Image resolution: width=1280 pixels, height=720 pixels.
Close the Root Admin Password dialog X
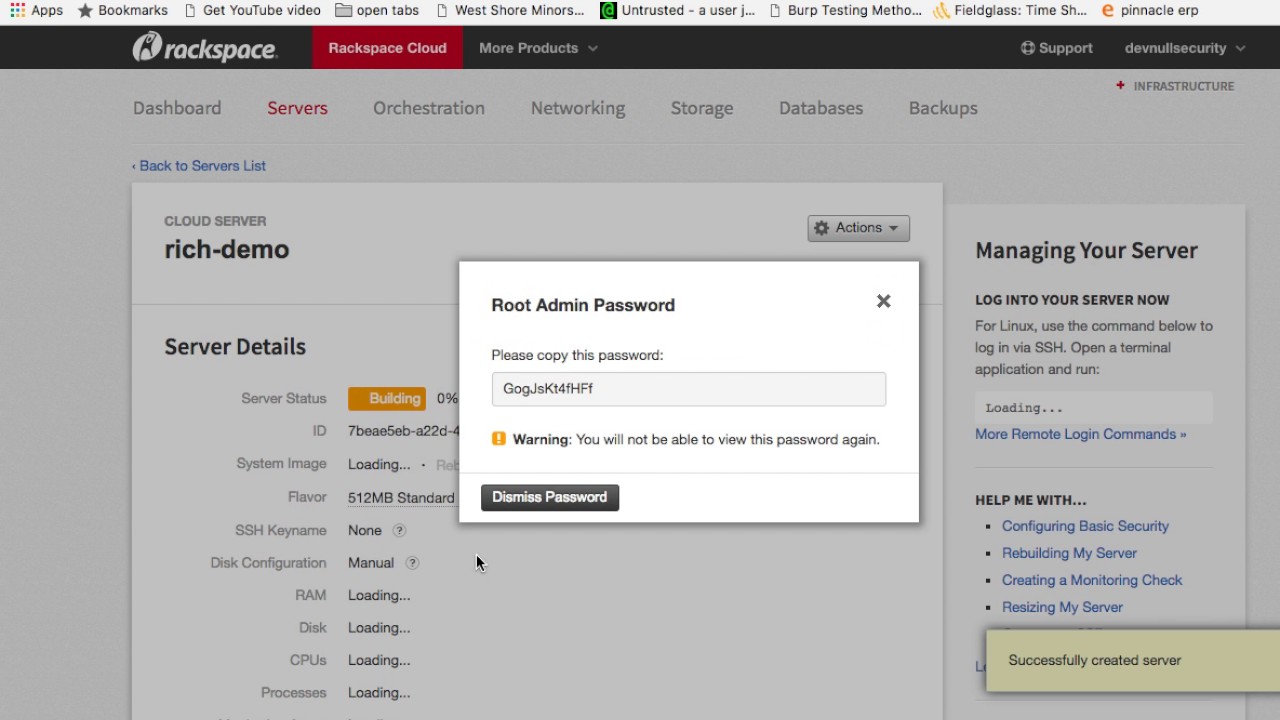[883, 301]
